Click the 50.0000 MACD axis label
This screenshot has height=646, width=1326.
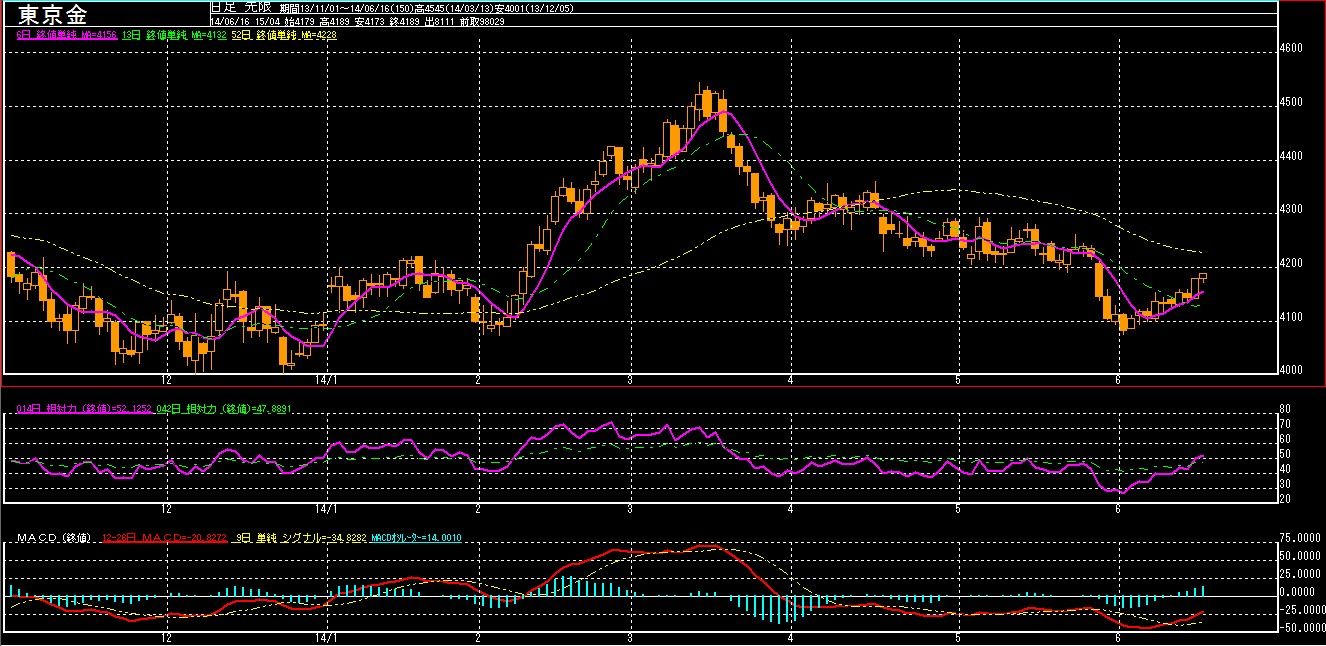(x=1298, y=556)
